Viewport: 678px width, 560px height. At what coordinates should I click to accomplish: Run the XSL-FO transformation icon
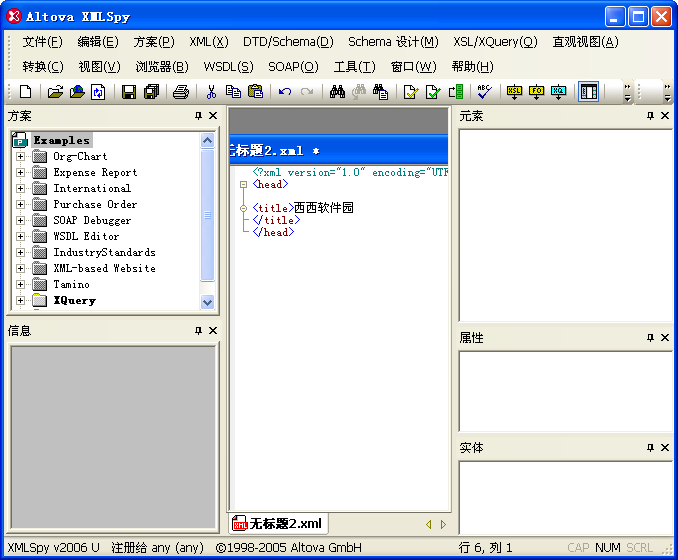click(x=537, y=92)
